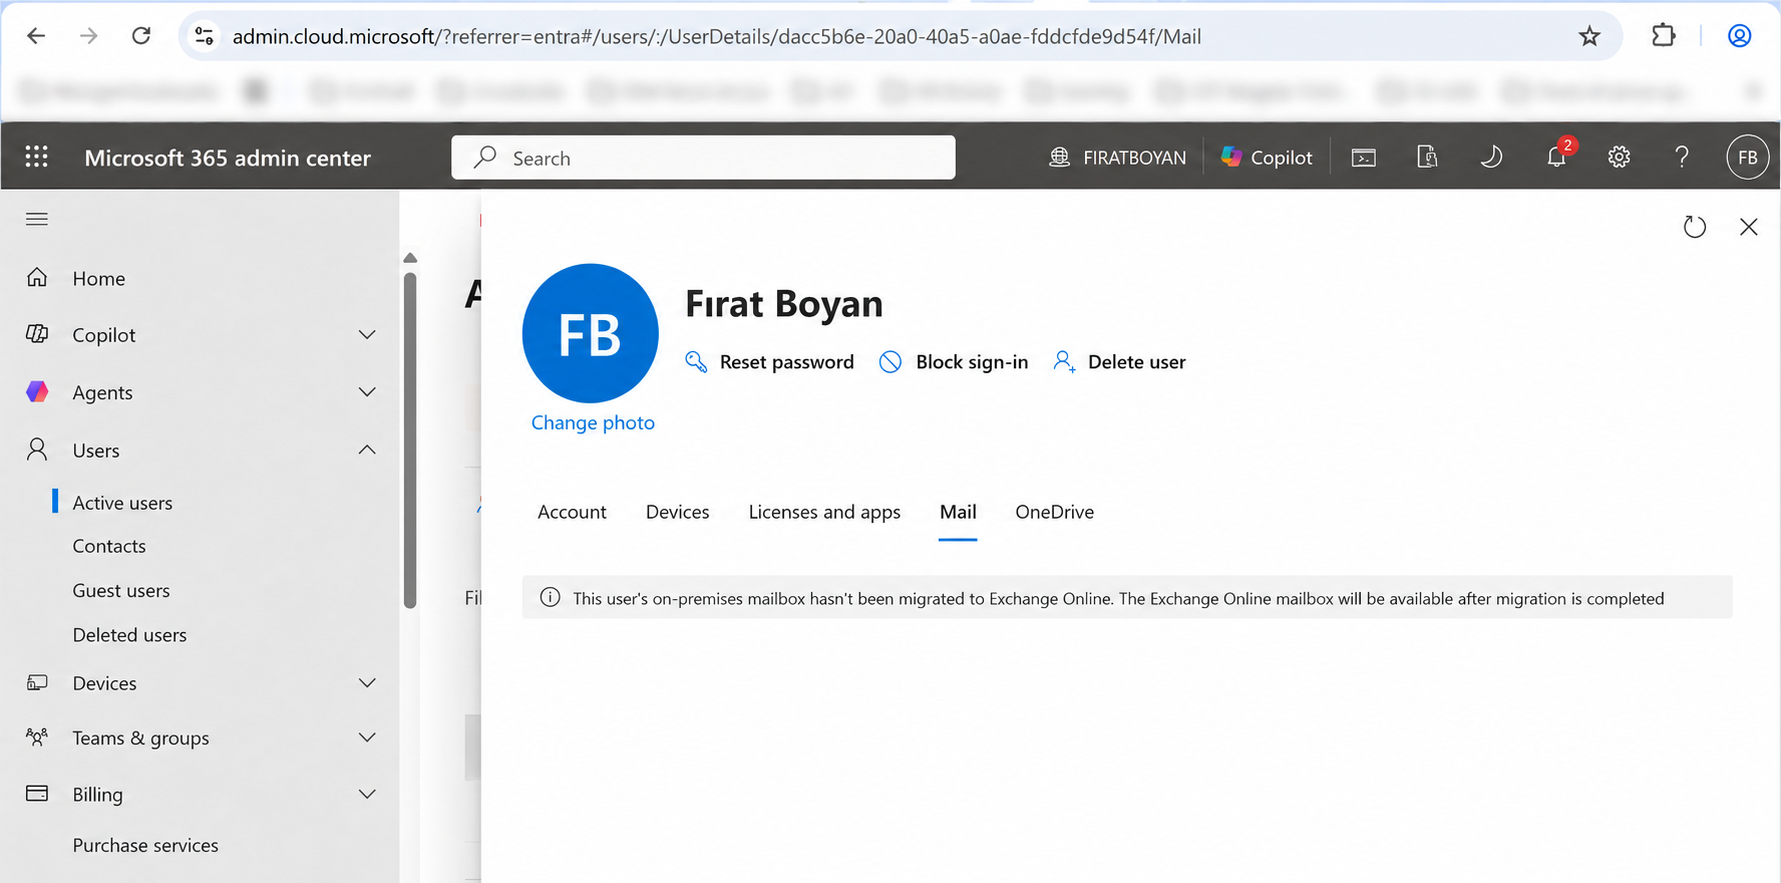
Task: Go back in the browser
Action: click(x=36, y=36)
